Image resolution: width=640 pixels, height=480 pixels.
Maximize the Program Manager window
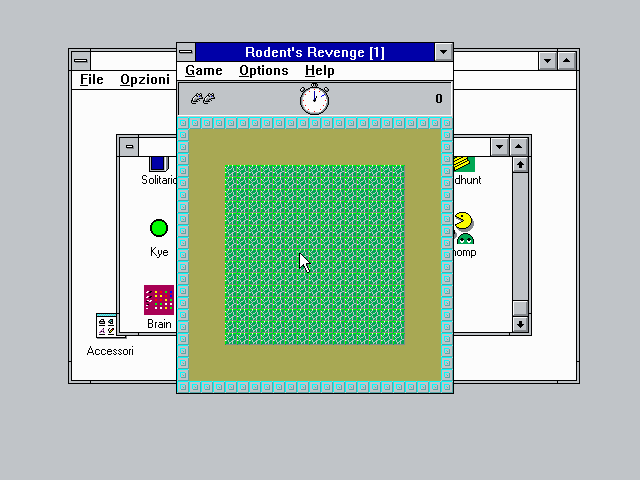[x=567, y=60]
